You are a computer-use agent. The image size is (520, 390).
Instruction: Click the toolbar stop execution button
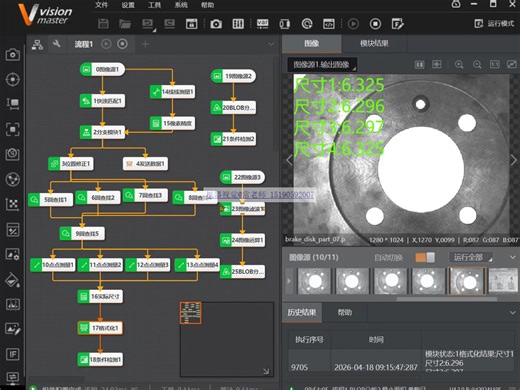(x=375, y=24)
